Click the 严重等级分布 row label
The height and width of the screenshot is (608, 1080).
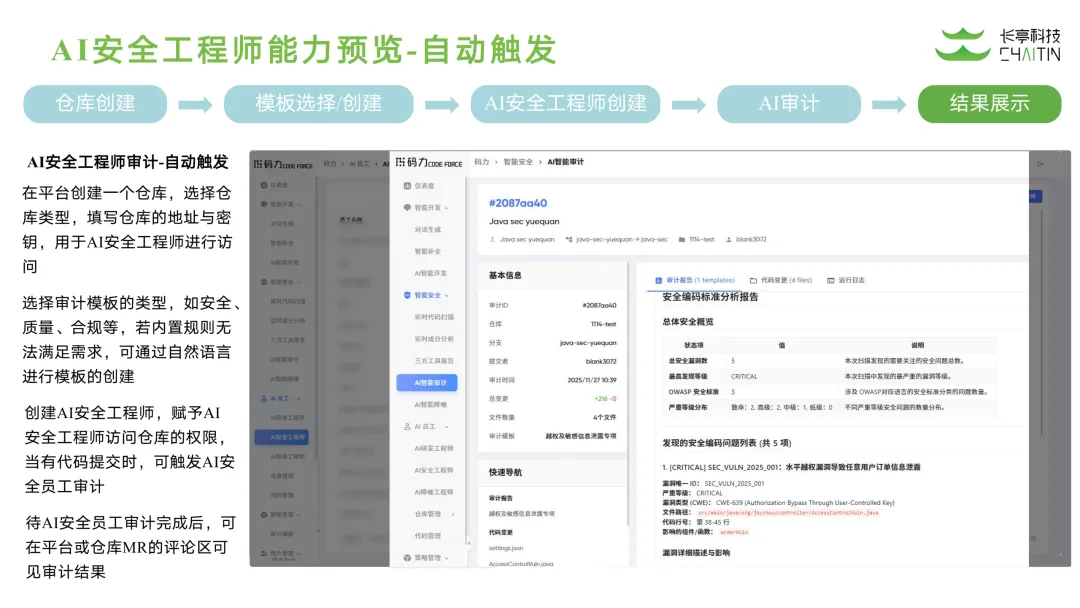(x=687, y=408)
